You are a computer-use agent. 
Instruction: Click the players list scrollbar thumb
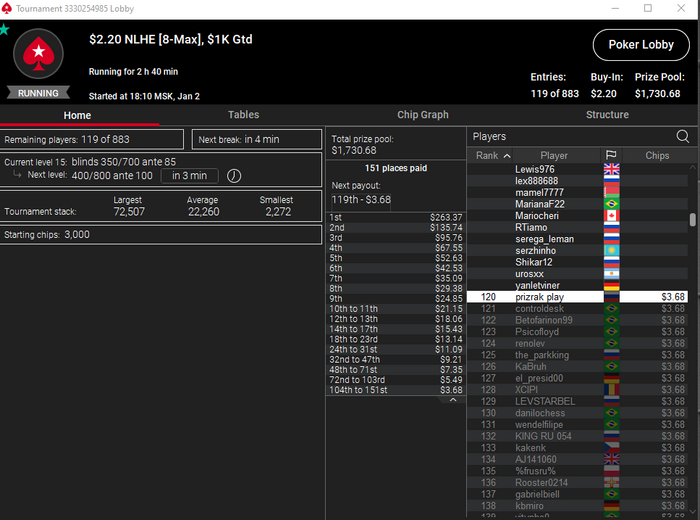[692, 220]
